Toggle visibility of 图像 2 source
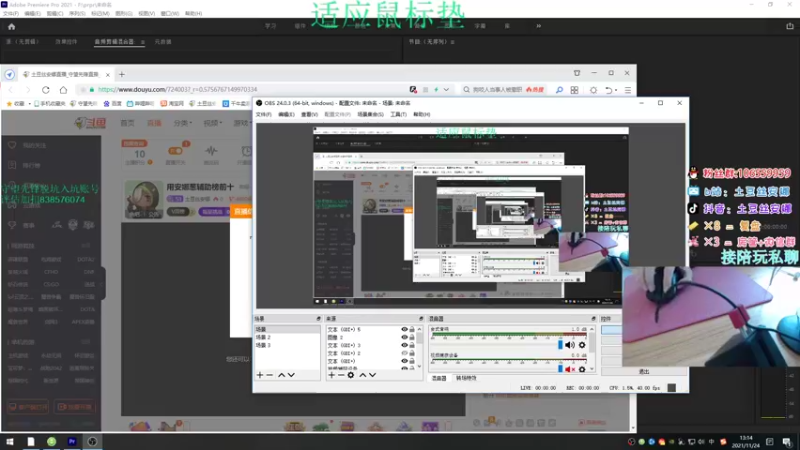 pos(404,337)
